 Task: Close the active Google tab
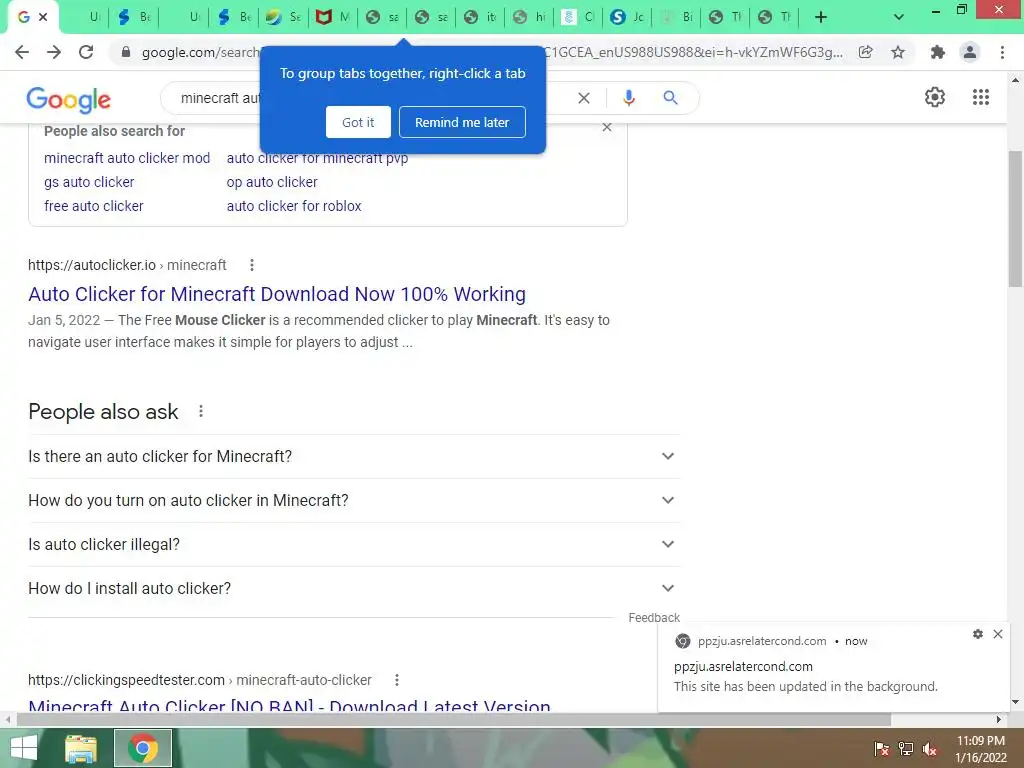(x=43, y=17)
